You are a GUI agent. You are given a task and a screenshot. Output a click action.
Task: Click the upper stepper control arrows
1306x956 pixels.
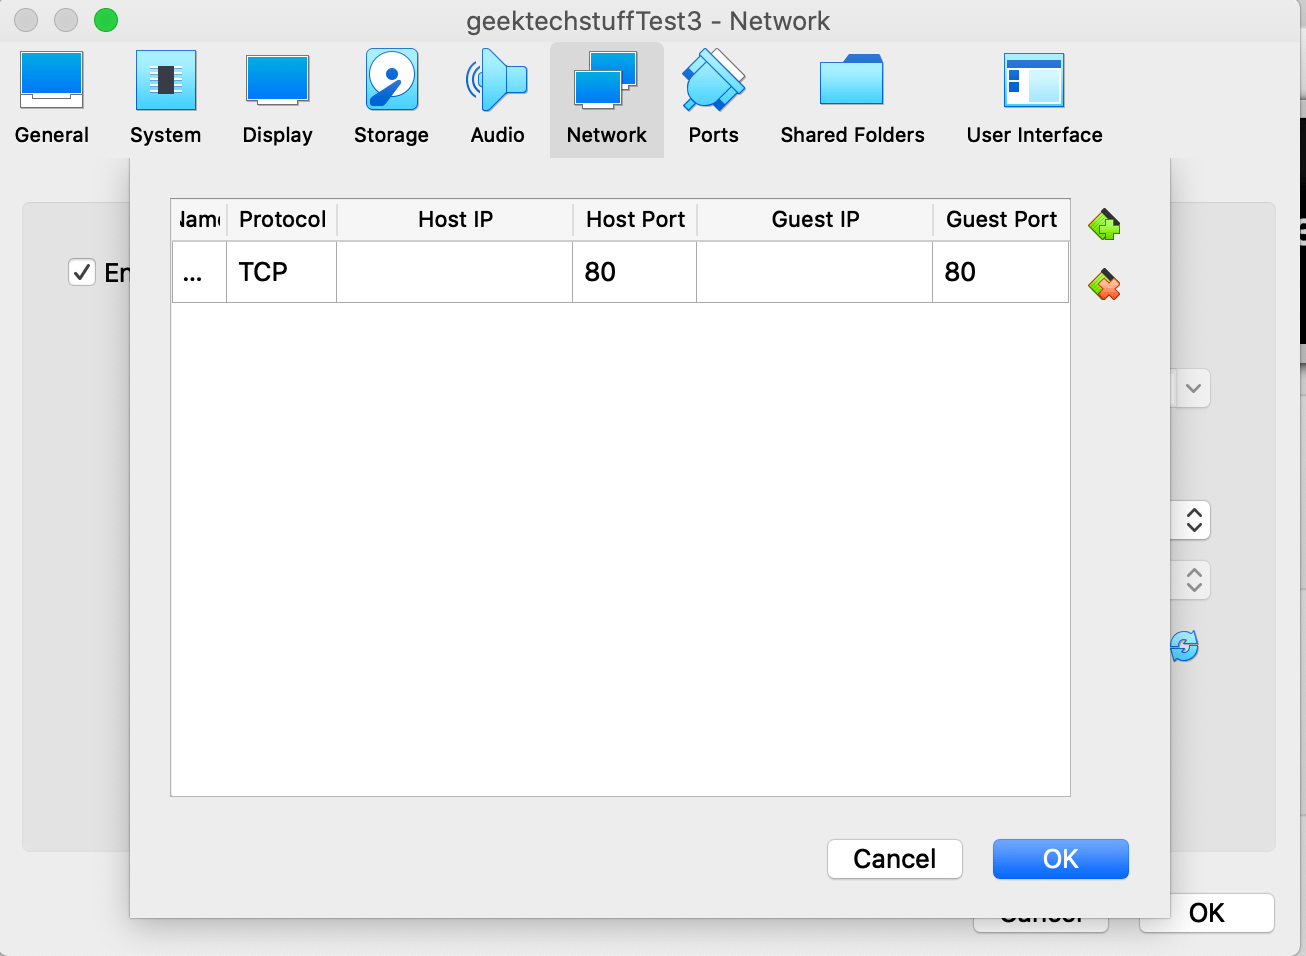click(1194, 520)
